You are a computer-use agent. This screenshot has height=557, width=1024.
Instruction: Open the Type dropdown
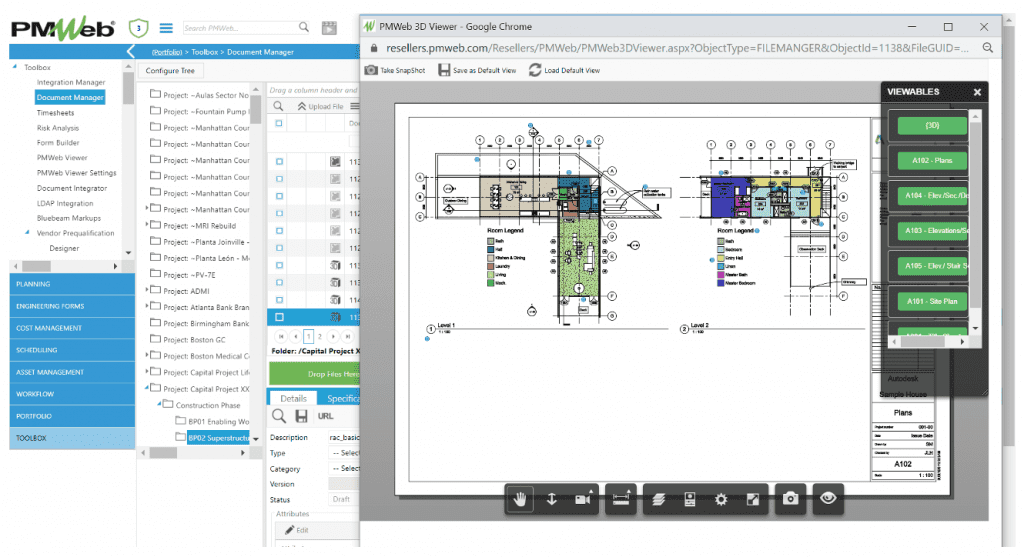(x=344, y=453)
